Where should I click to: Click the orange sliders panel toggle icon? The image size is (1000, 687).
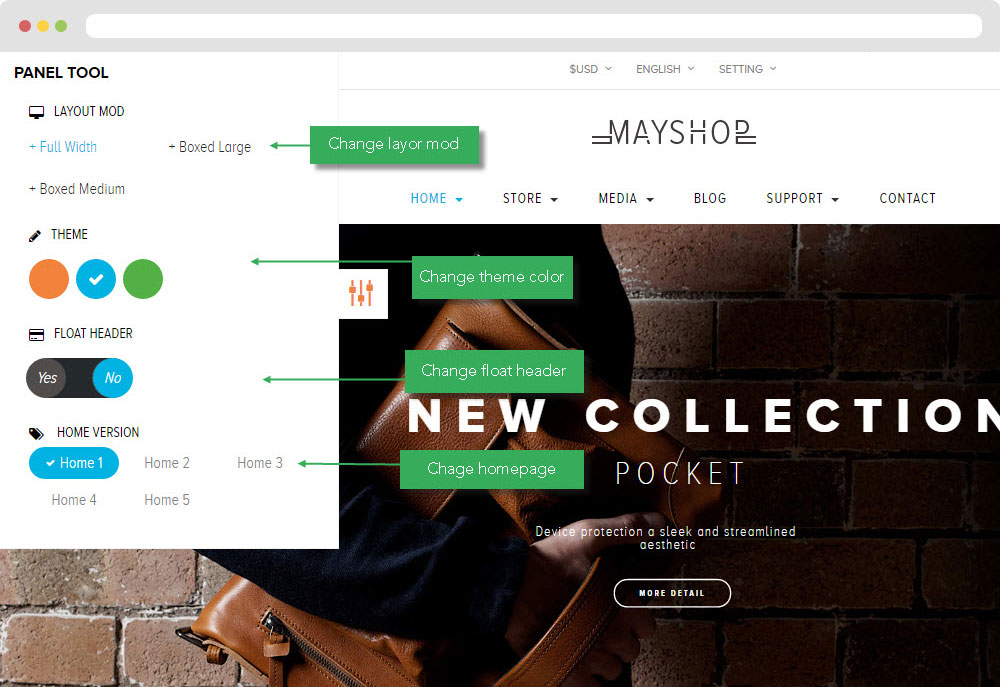[361, 293]
